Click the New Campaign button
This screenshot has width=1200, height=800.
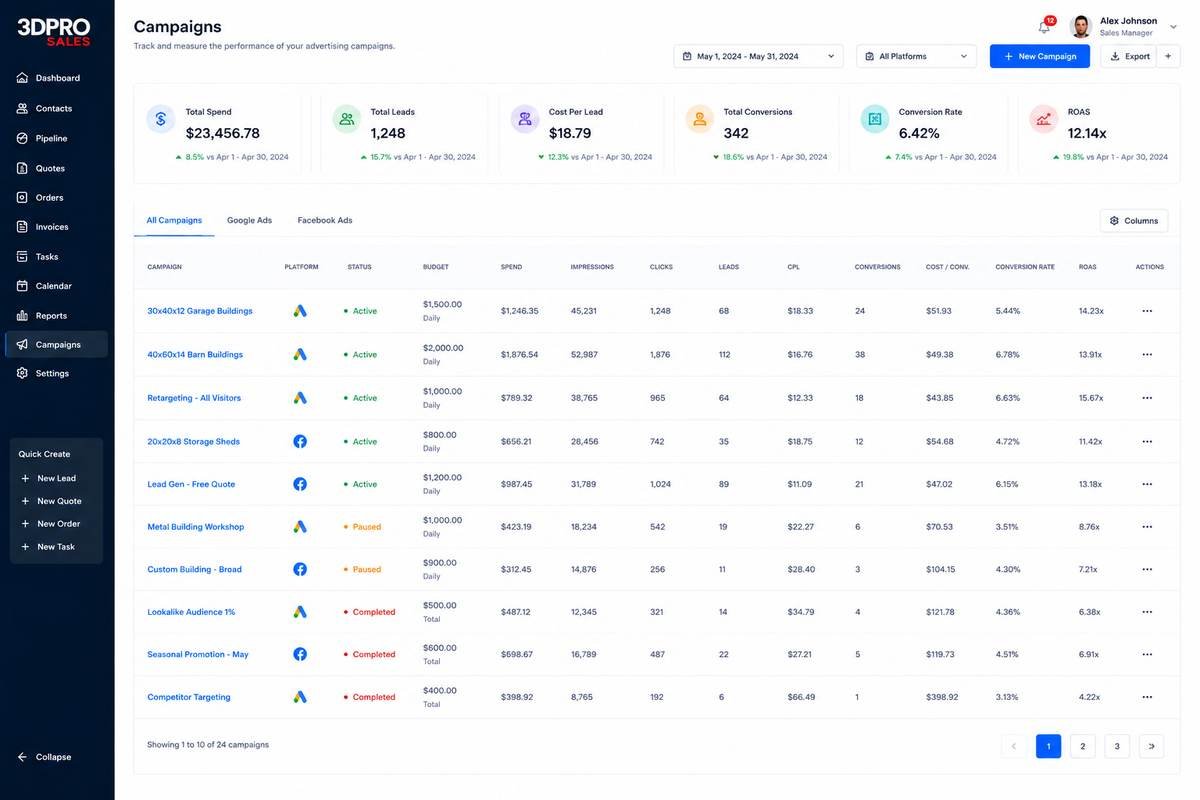click(1040, 56)
